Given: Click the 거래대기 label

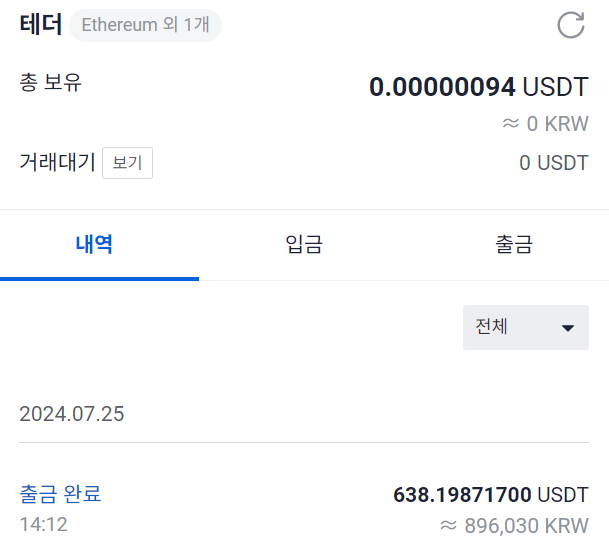Looking at the screenshot, I should [57, 162].
